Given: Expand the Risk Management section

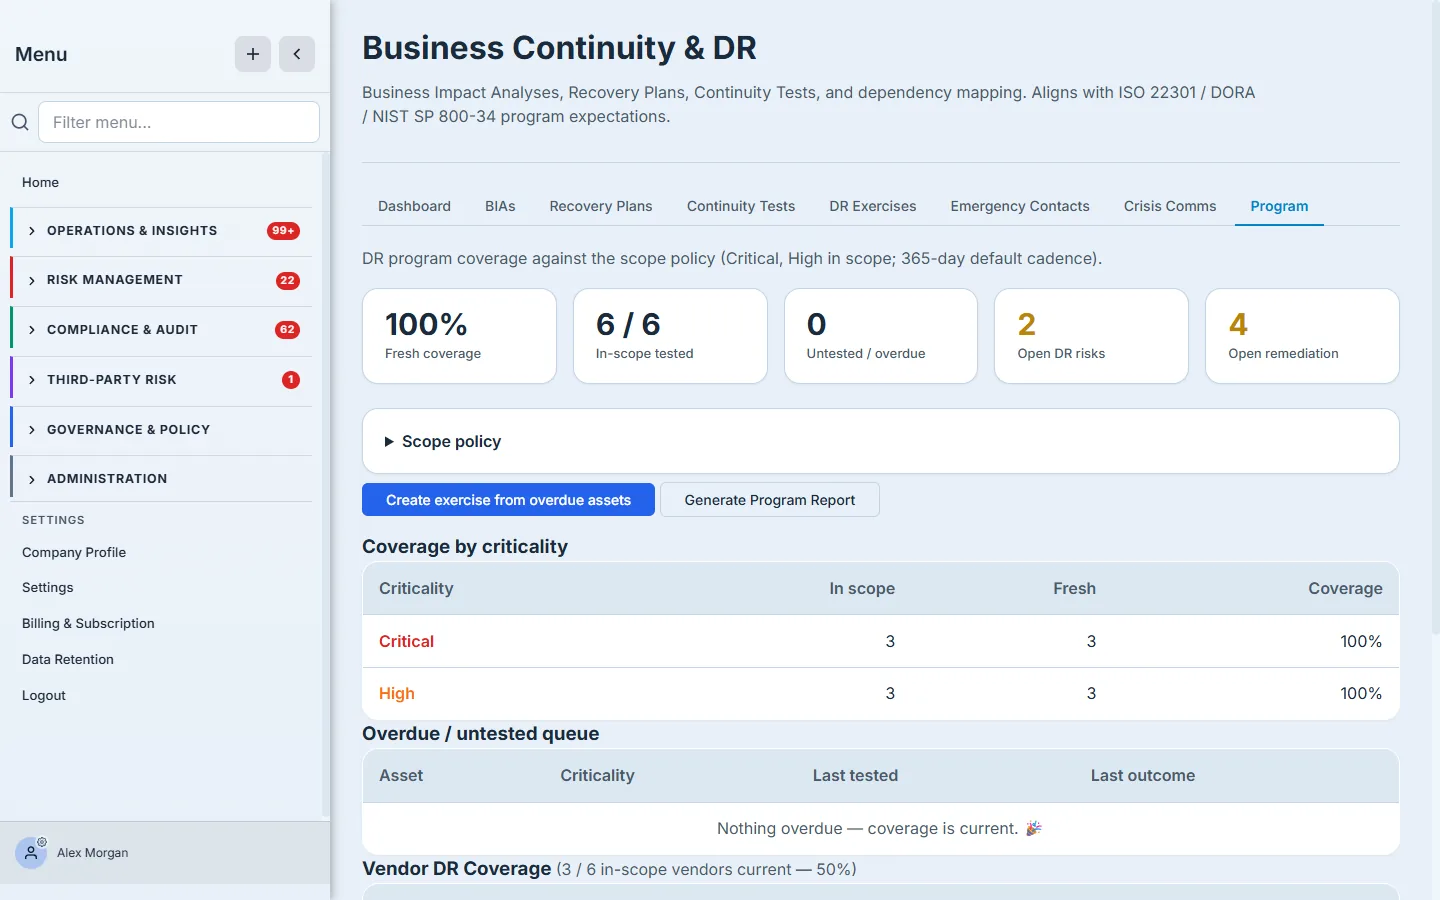Looking at the screenshot, I should coord(161,280).
